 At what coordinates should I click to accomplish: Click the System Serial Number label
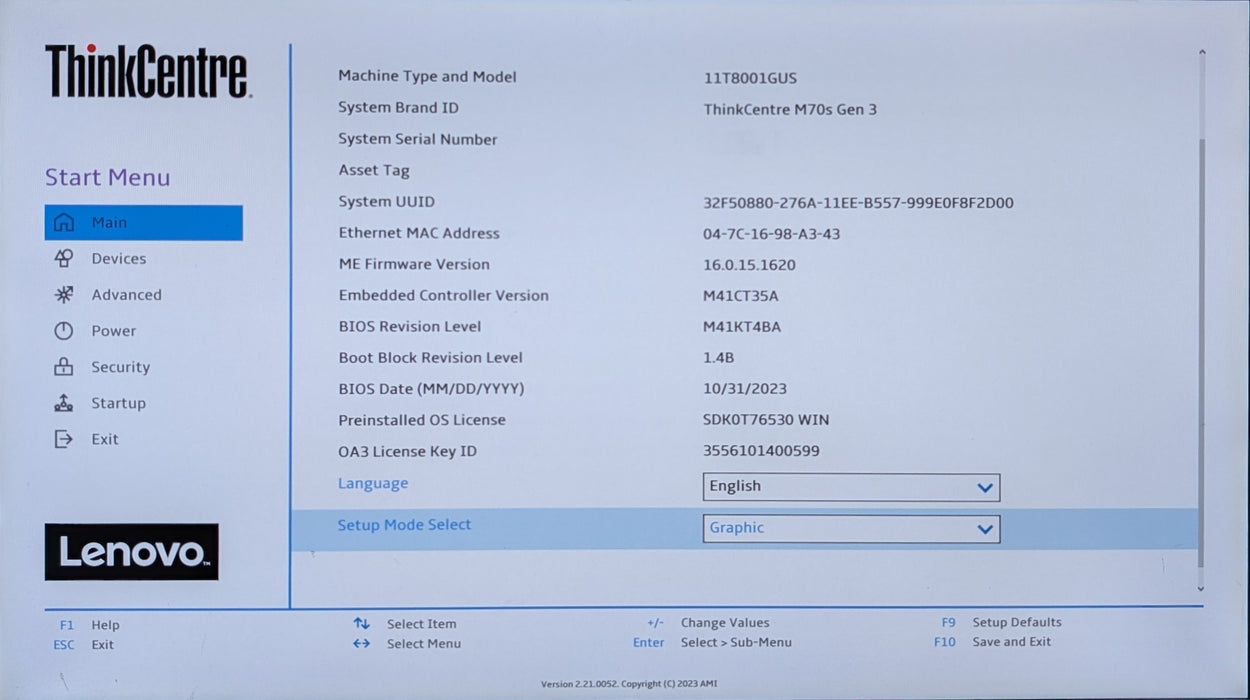pos(418,139)
